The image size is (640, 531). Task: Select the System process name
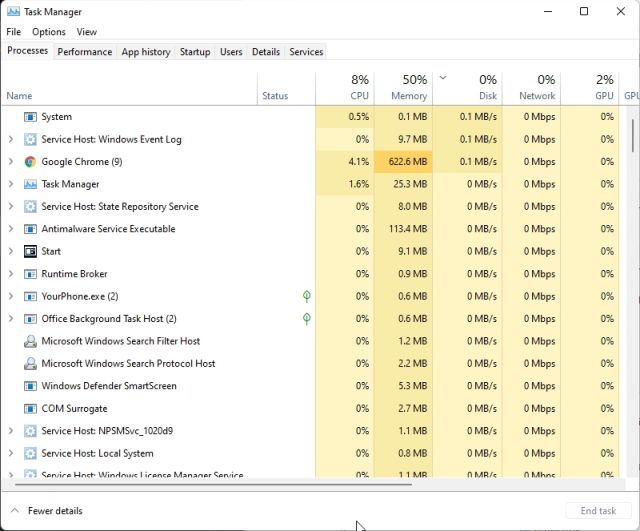coord(56,117)
